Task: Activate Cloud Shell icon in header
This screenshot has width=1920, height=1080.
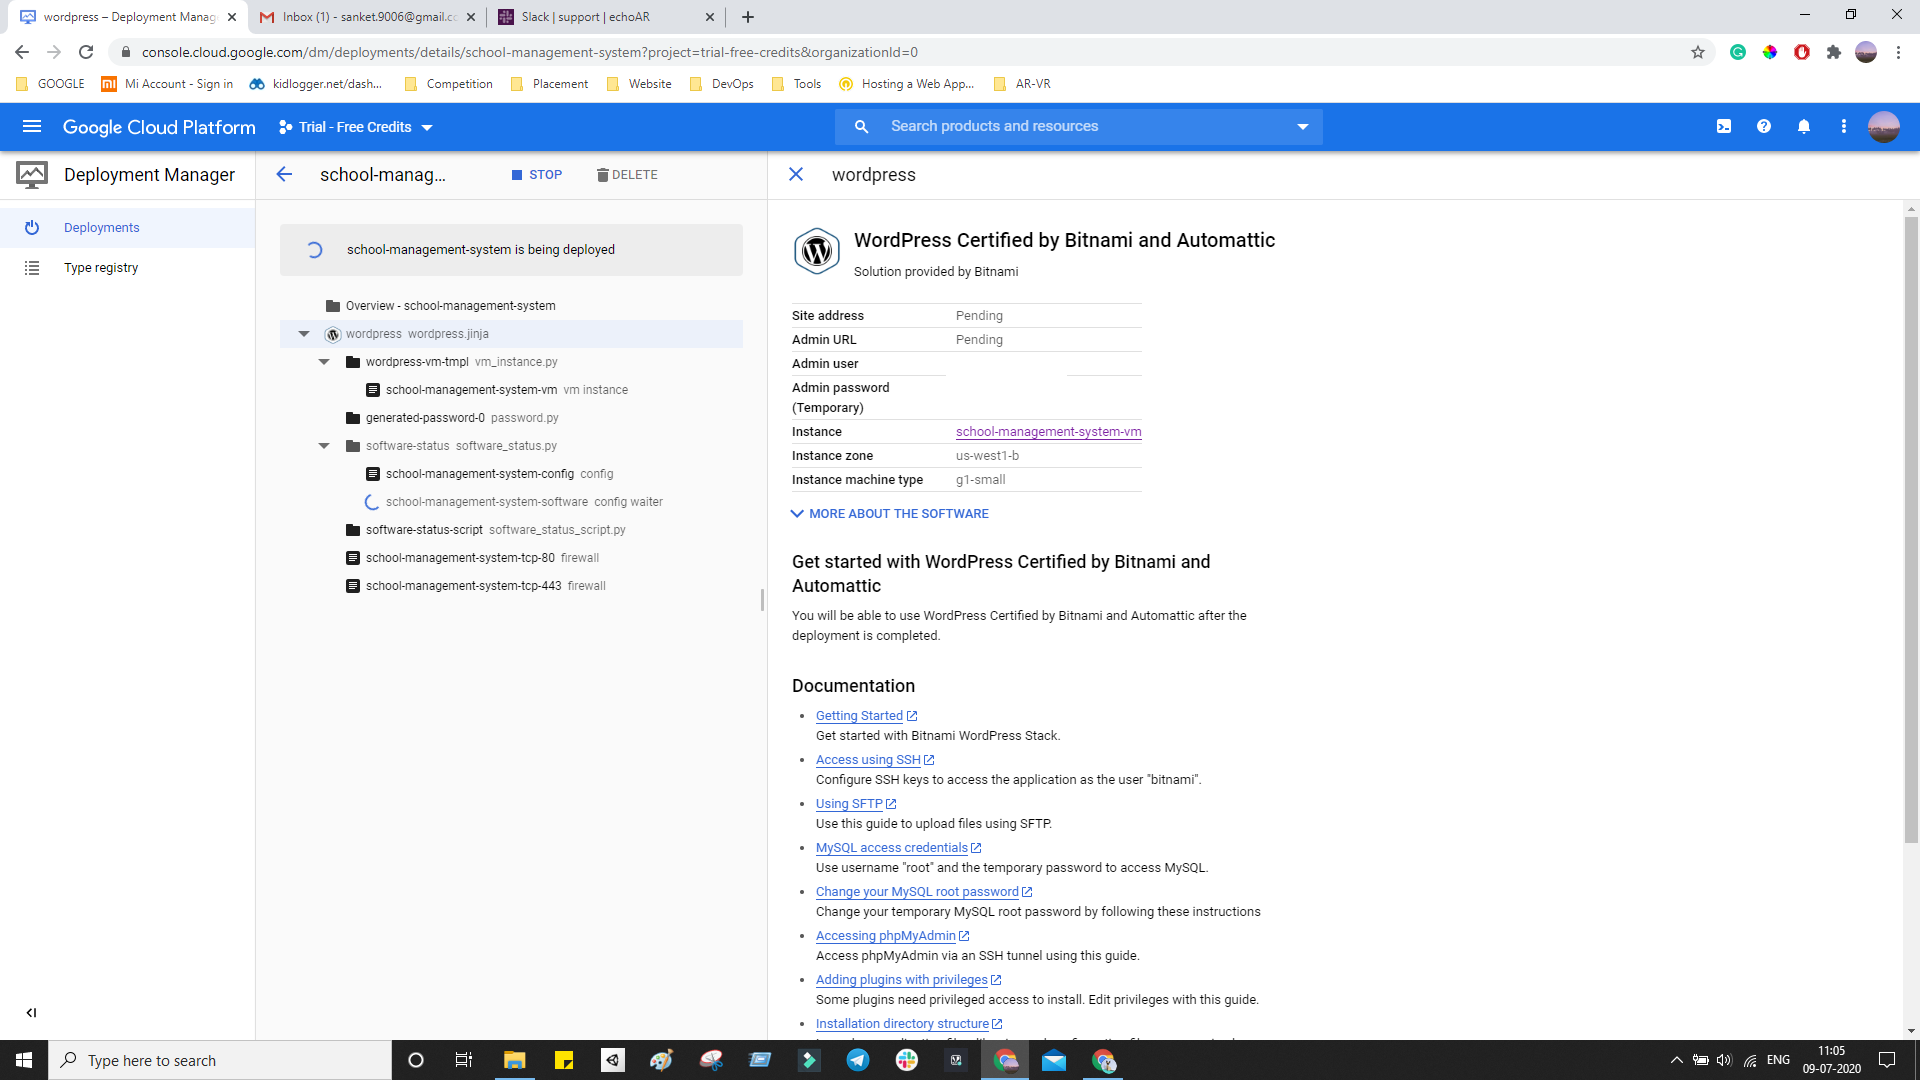Action: click(1724, 127)
